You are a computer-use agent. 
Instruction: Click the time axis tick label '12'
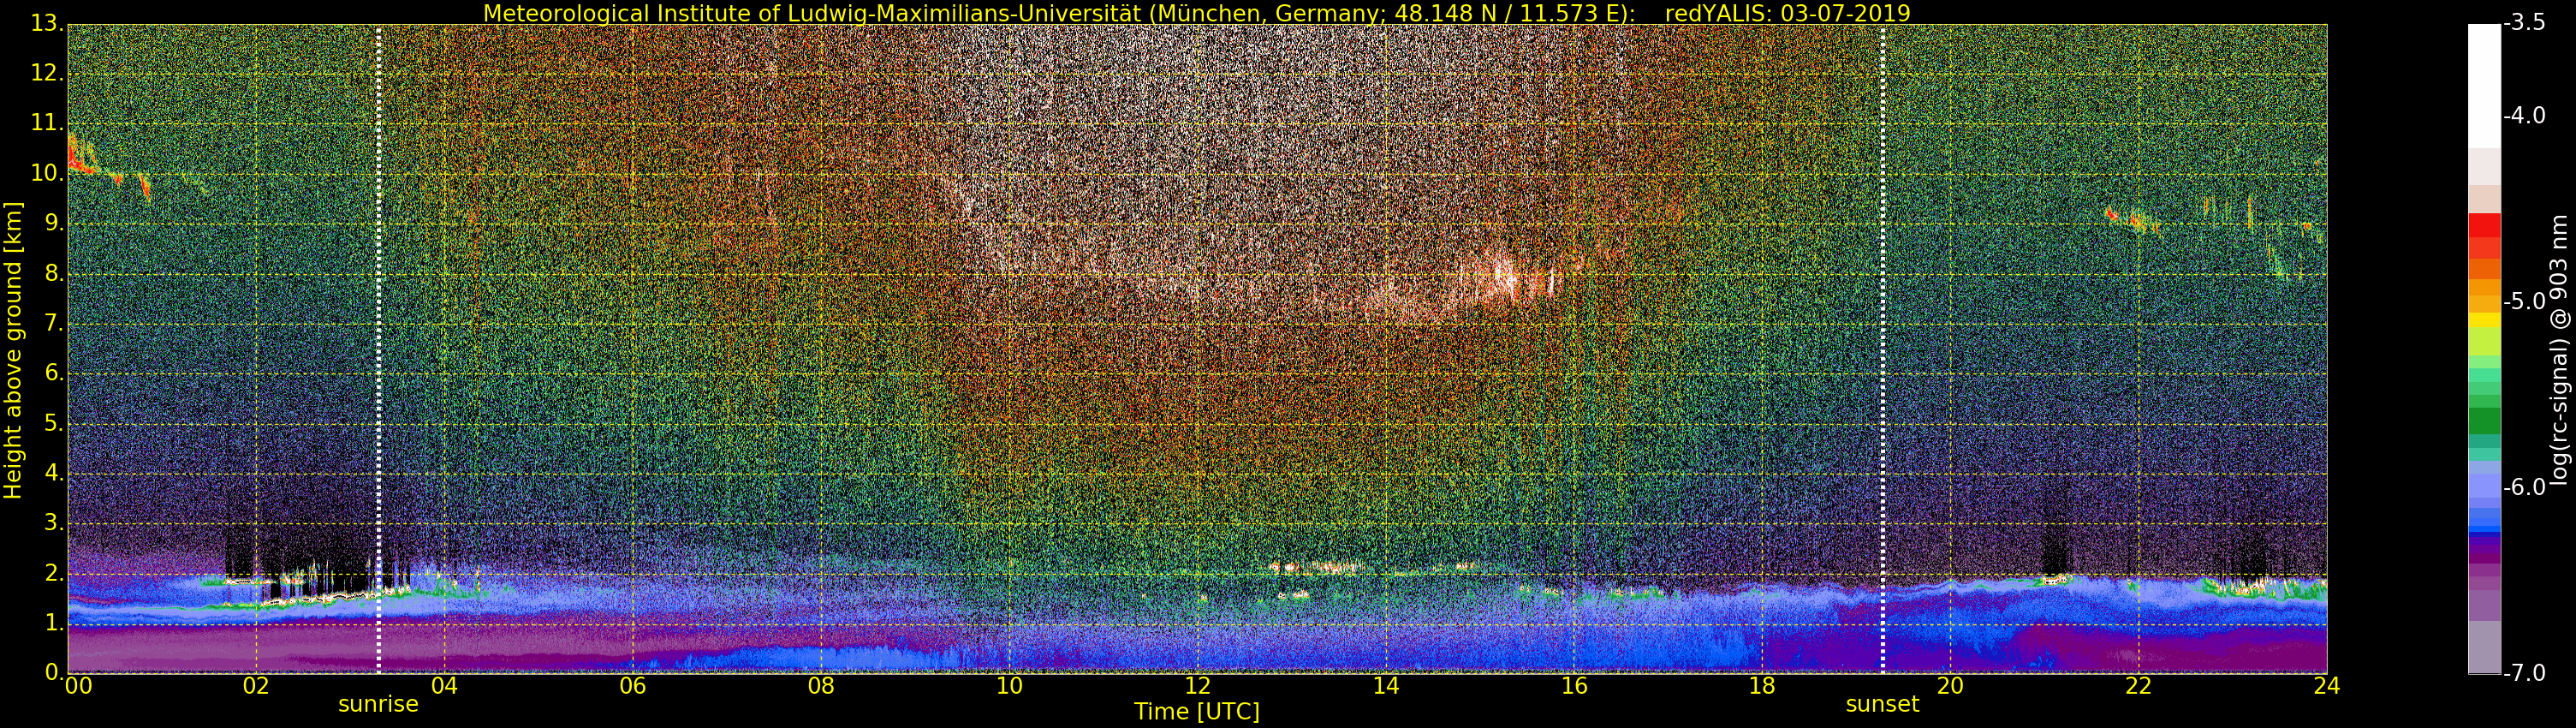[1197, 686]
